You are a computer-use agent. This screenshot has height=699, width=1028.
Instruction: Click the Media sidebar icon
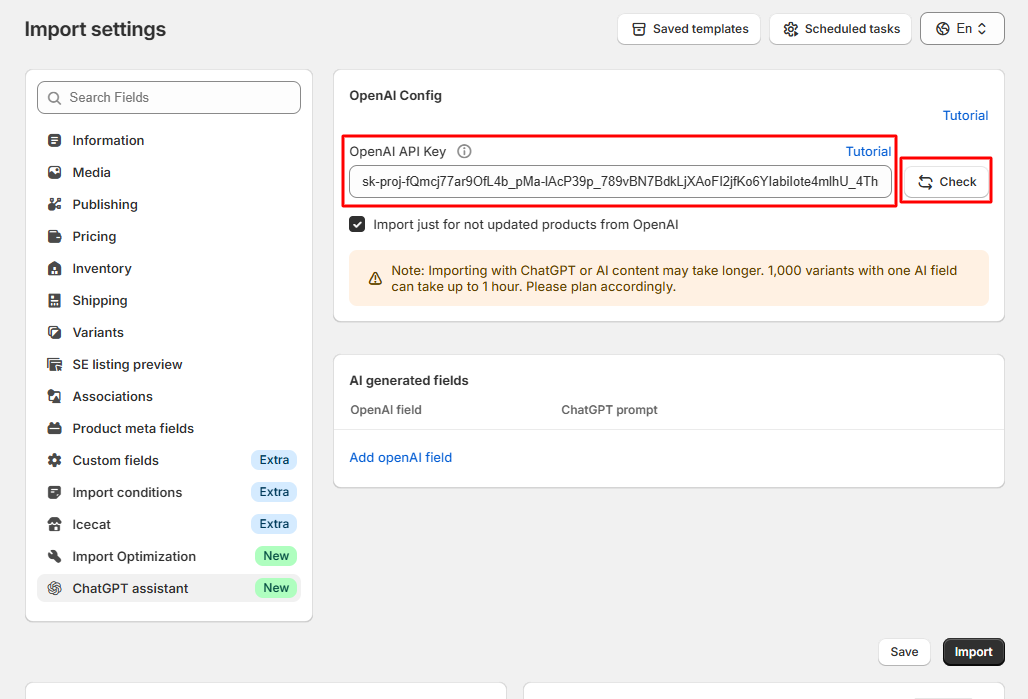pos(54,172)
